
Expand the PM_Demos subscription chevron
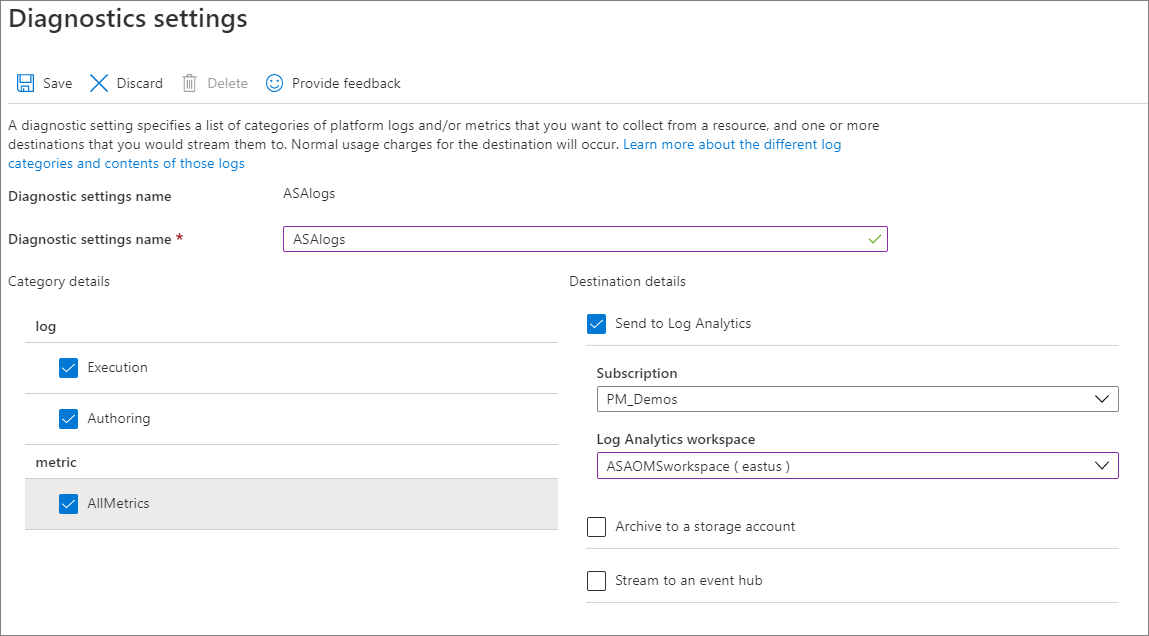click(1102, 399)
